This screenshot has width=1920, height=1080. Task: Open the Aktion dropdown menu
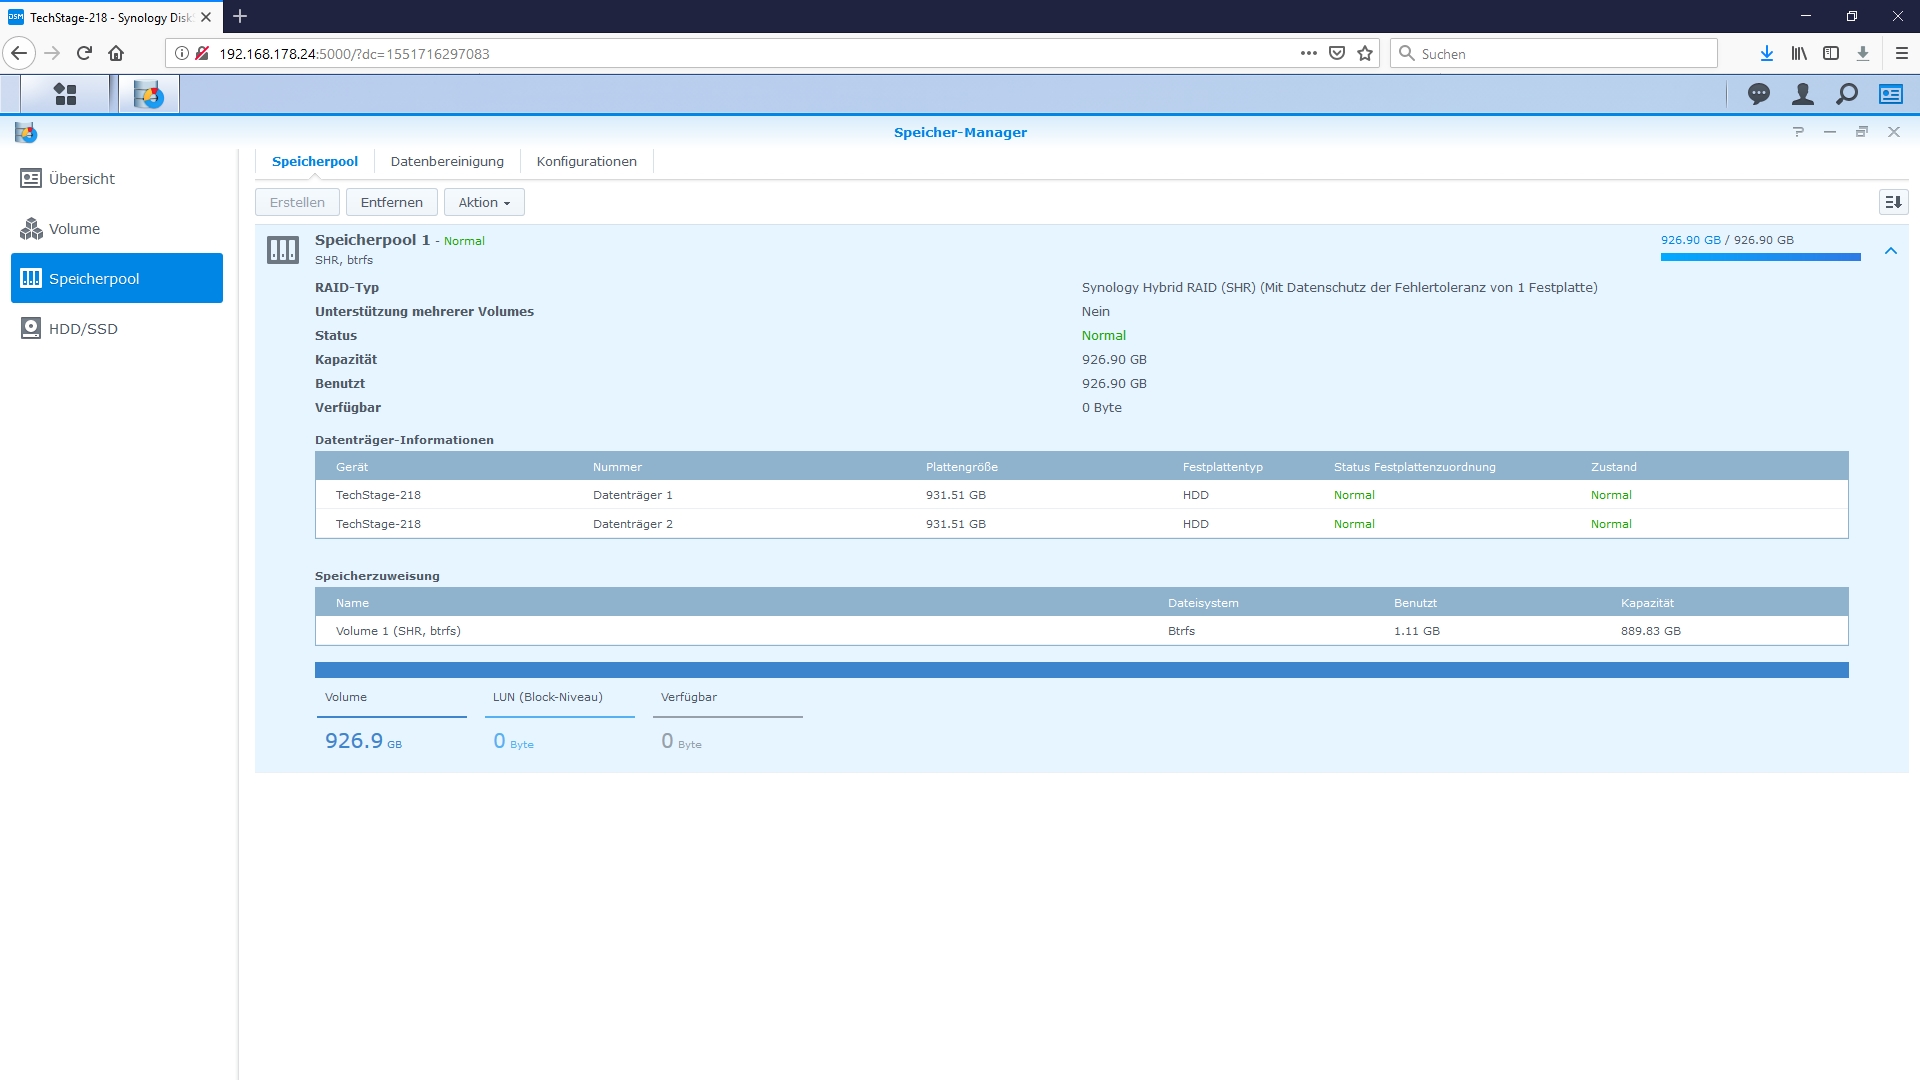click(x=484, y=202)
